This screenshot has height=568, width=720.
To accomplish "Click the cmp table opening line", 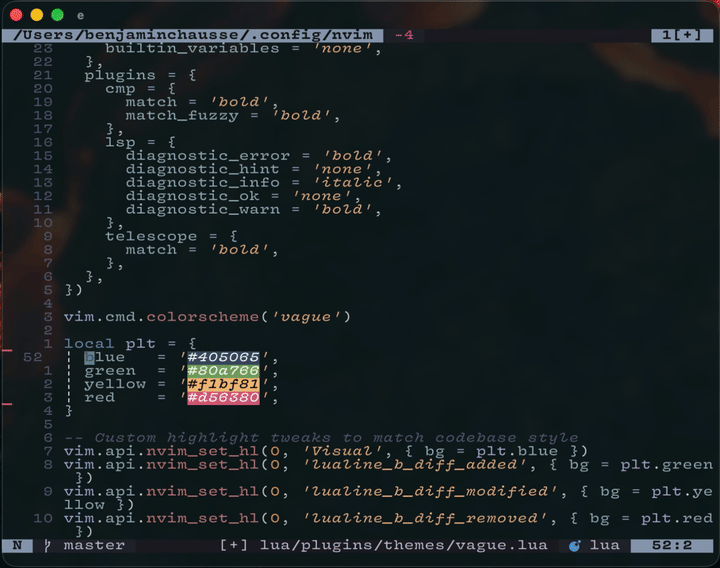I will 140,89.
